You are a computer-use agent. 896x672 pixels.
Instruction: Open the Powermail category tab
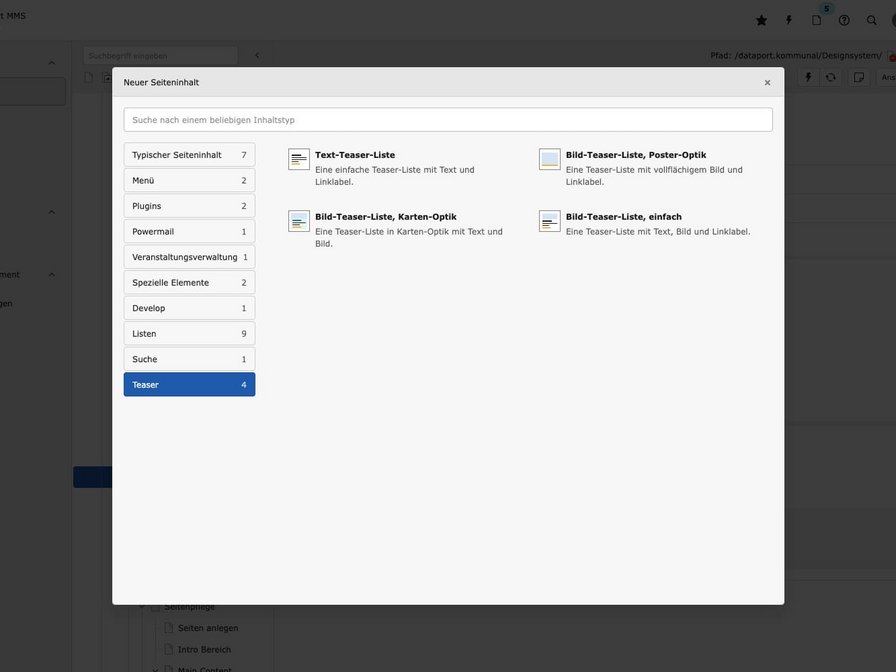pyautogui.click(x=189, y=232)
